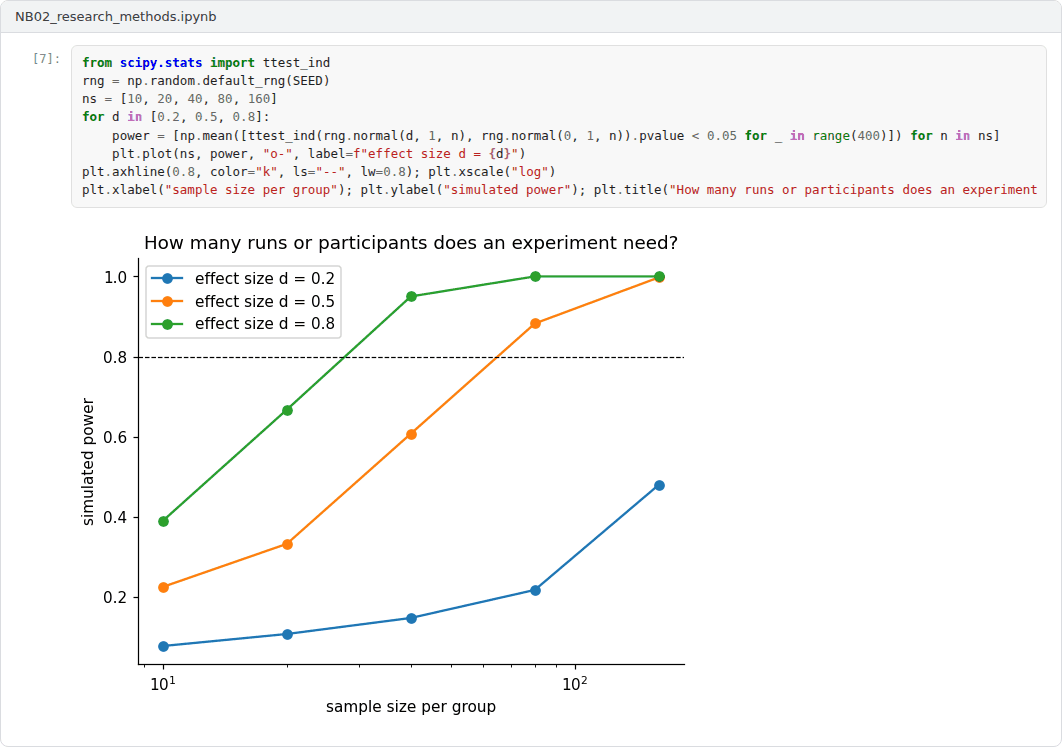
Task: Click the x-axis tick label 10²
Action: tap(575, 683)
